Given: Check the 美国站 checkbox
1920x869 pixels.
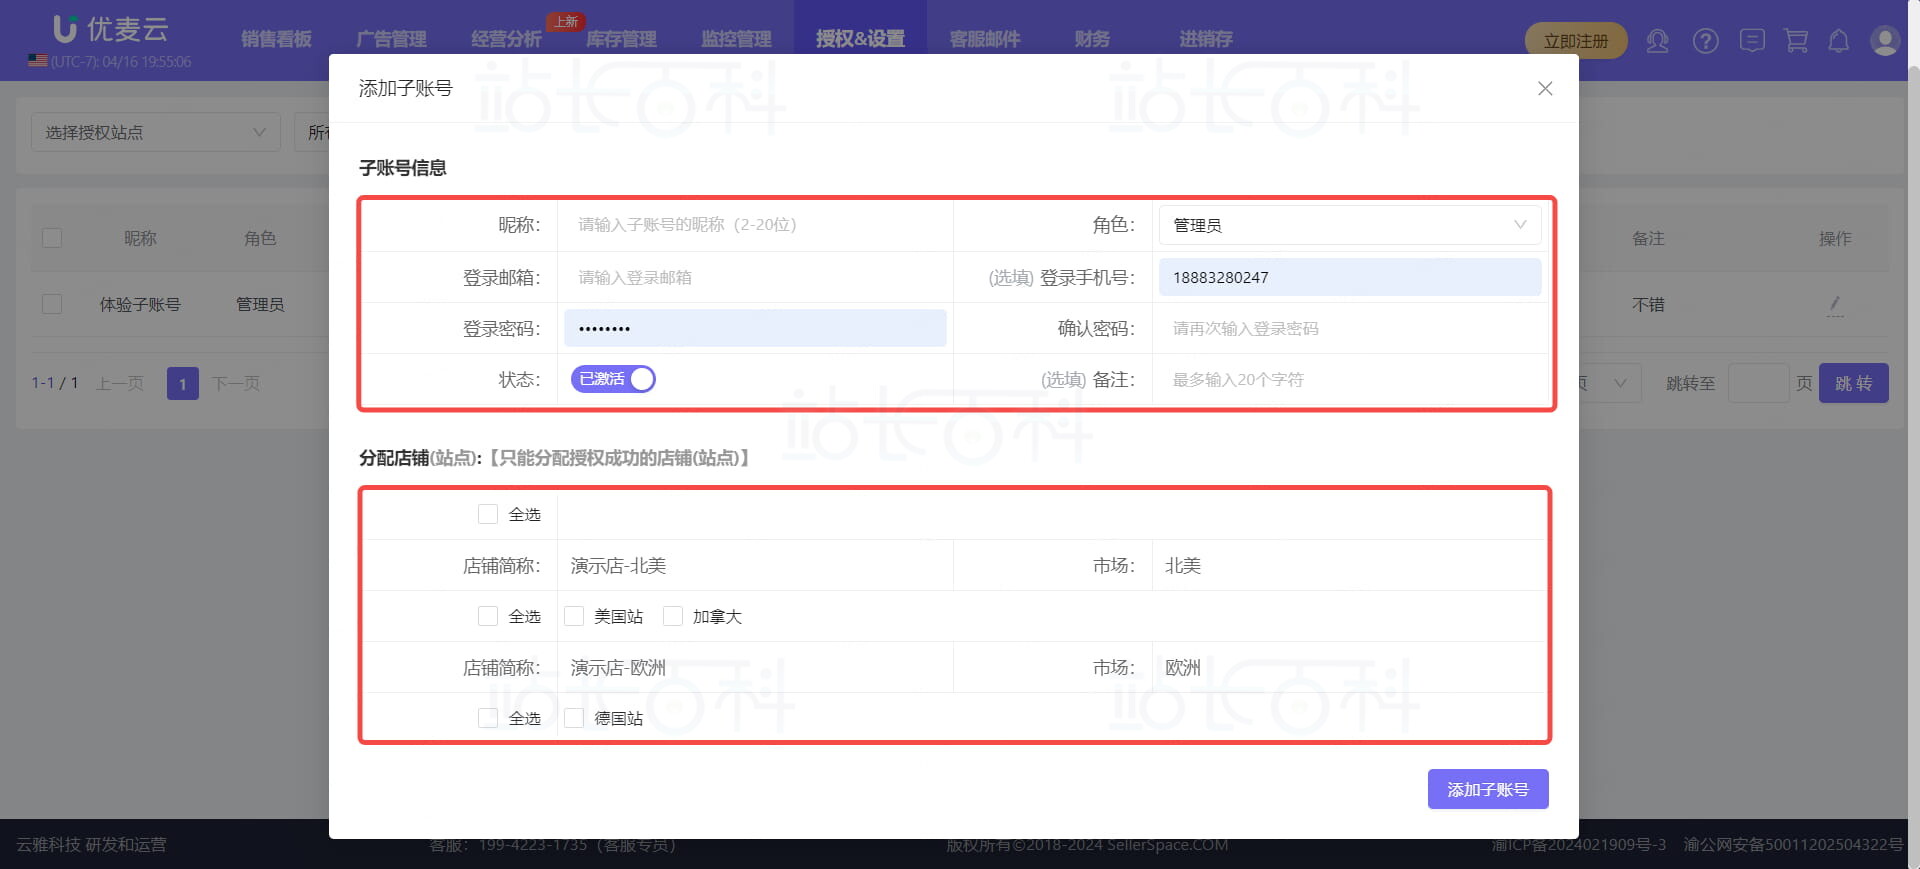Looking at the screenshot, I should point(574,616).
